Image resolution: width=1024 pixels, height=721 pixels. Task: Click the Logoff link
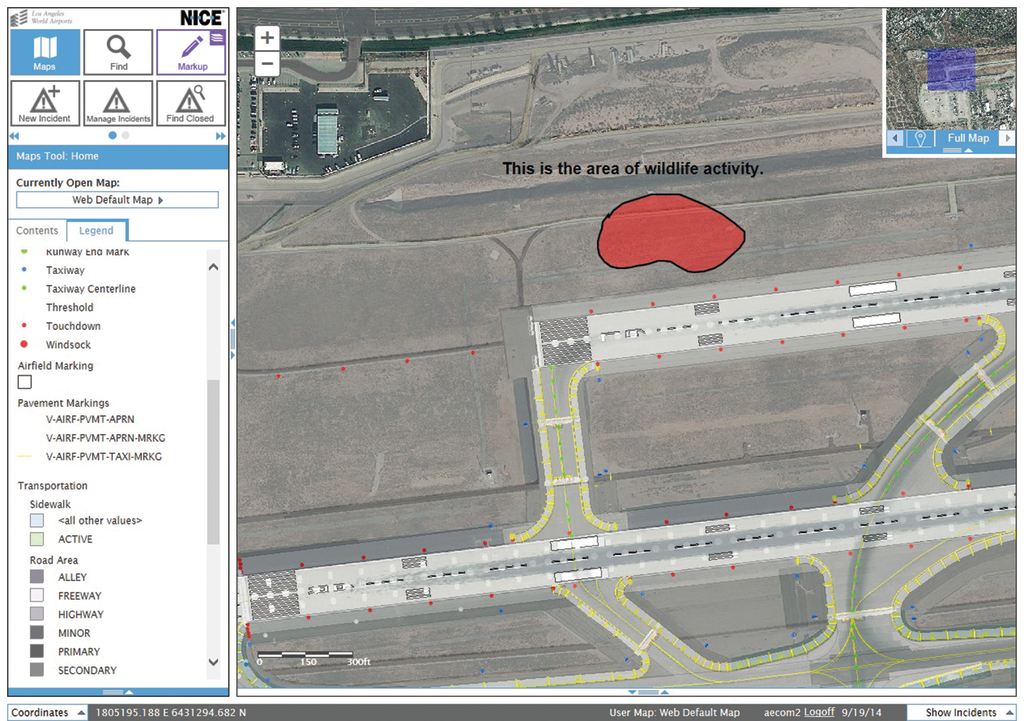click(819, 712)
